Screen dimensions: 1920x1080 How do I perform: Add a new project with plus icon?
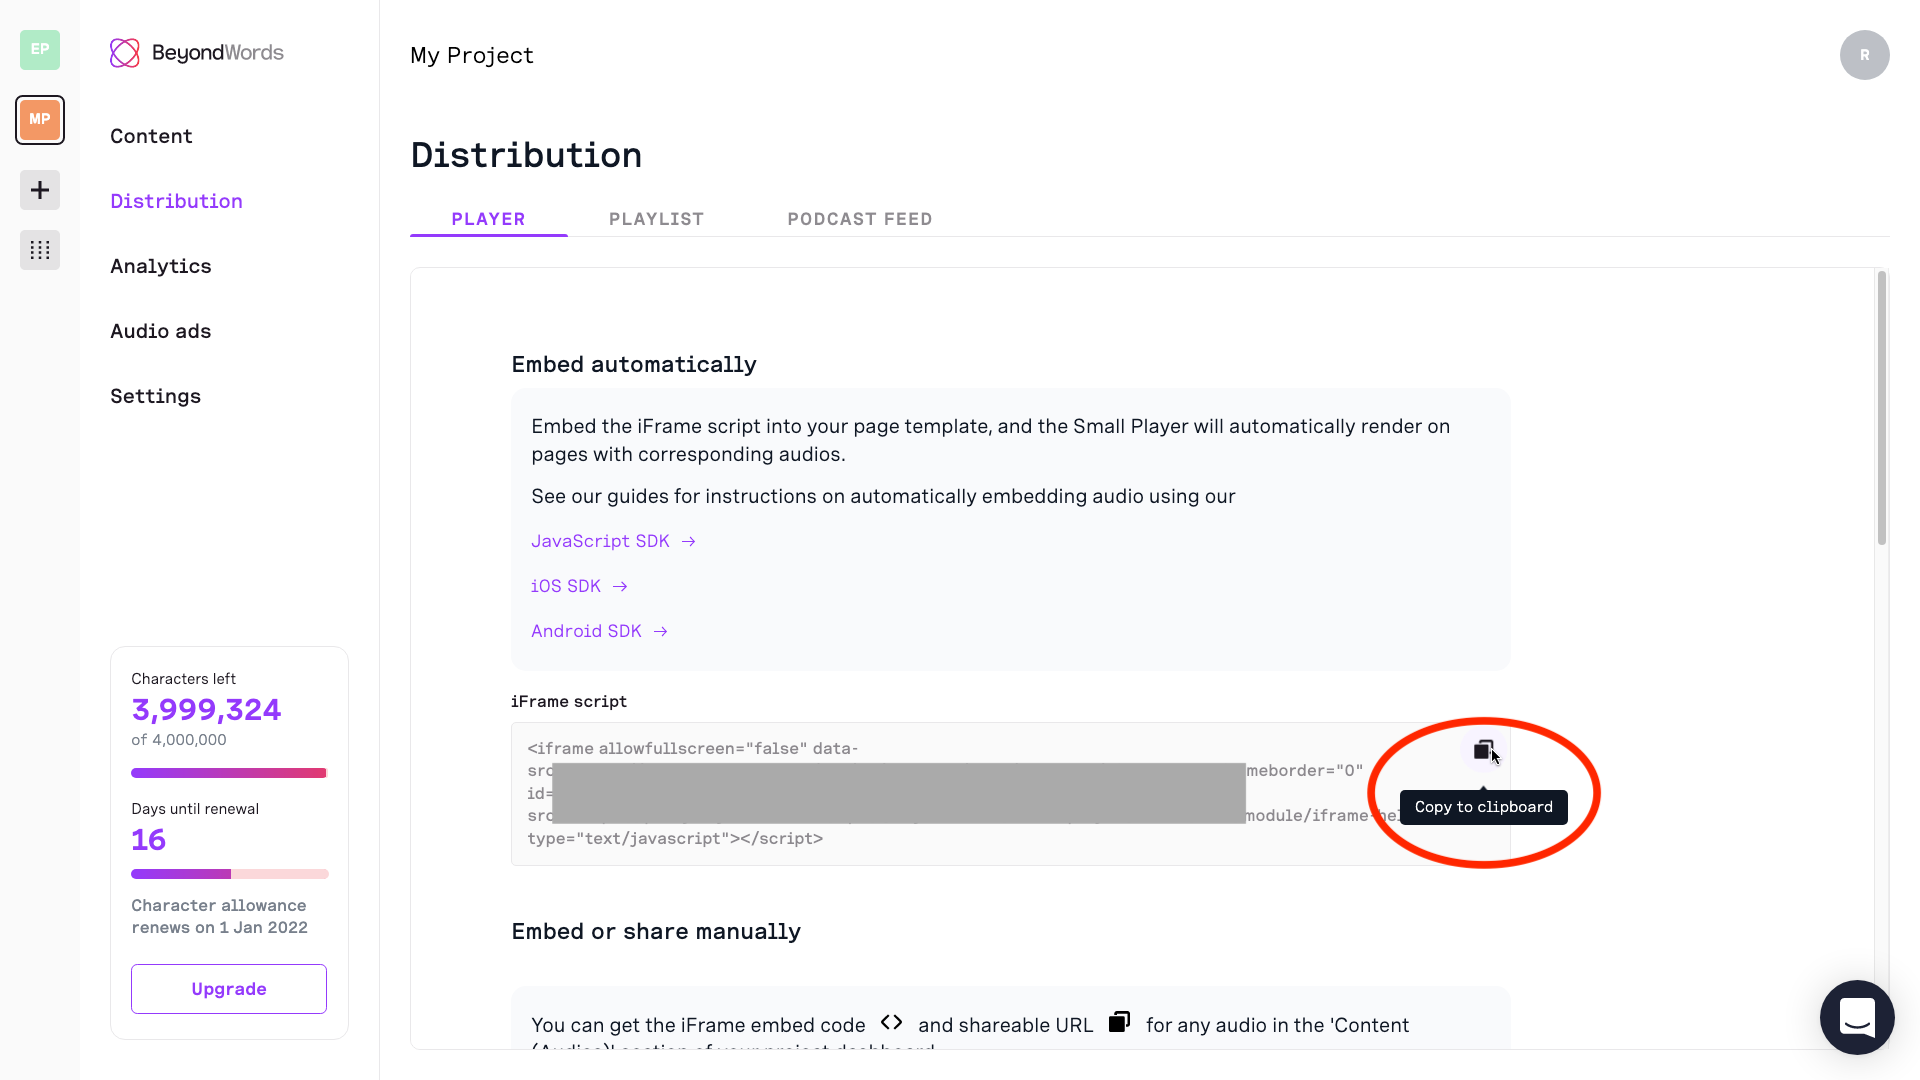point(40,190)
